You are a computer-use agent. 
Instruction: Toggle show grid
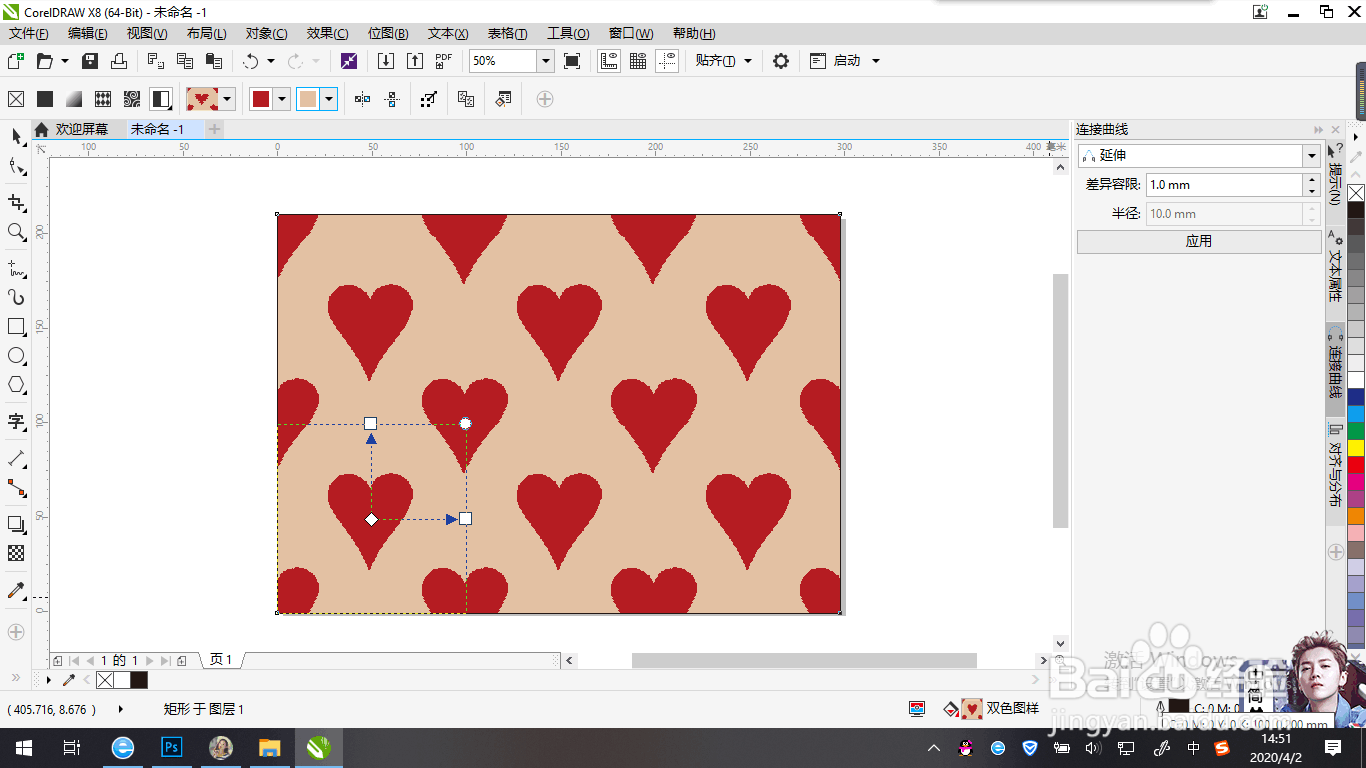(x=638, y=61)
